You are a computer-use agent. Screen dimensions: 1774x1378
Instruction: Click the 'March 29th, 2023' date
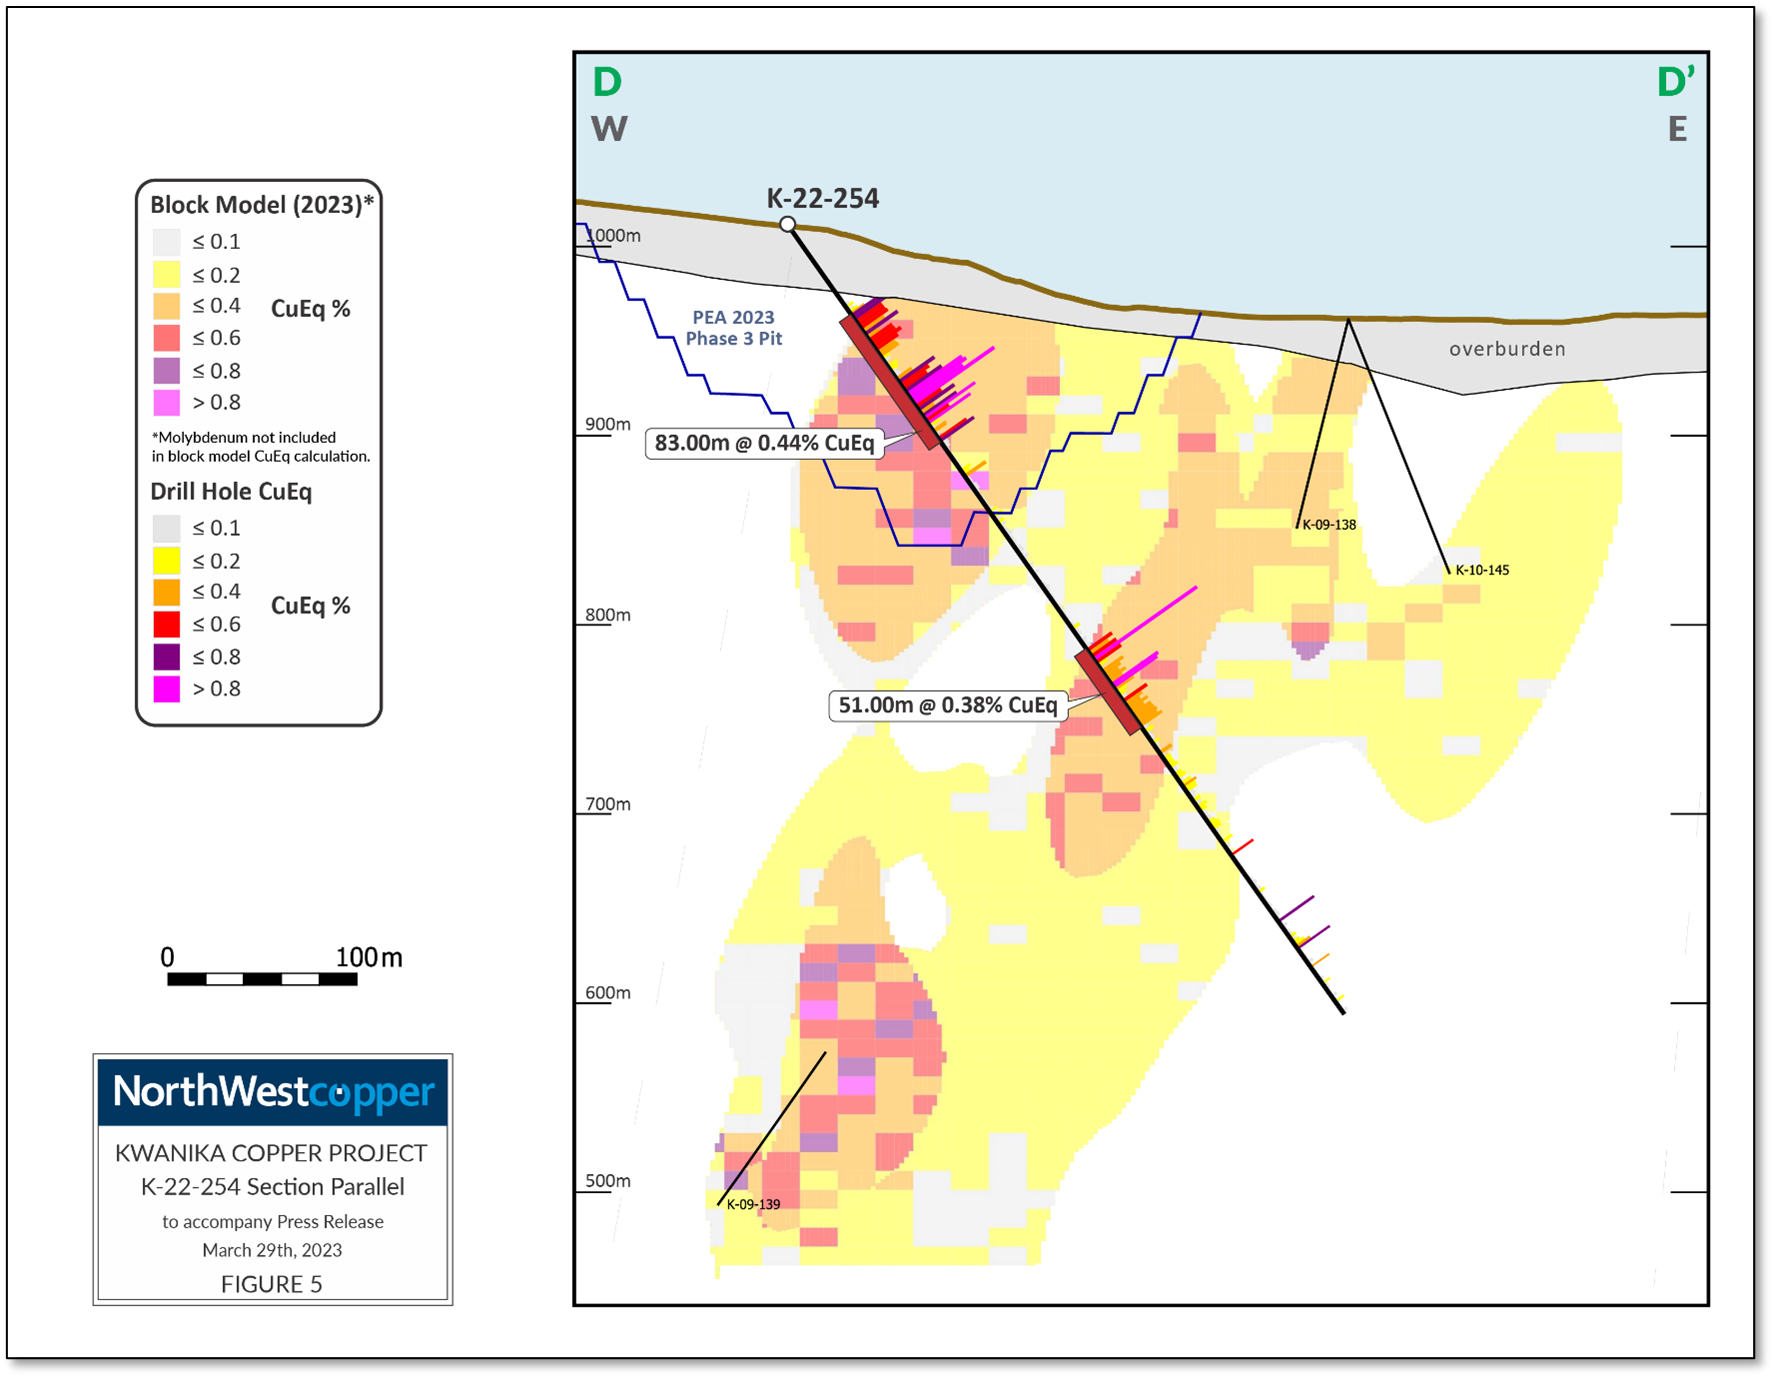272,1250
